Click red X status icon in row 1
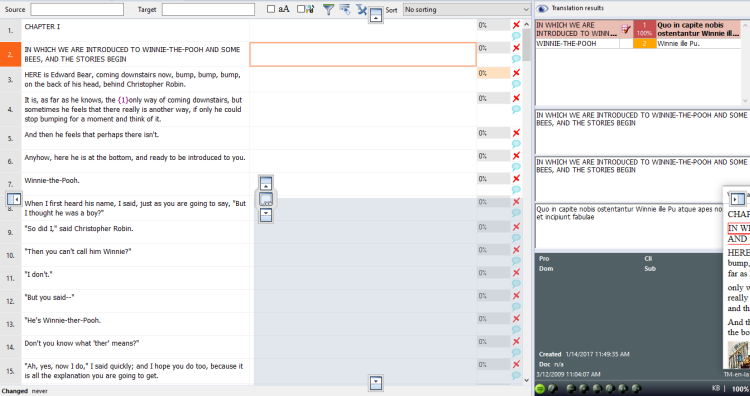 pos(516,25)
